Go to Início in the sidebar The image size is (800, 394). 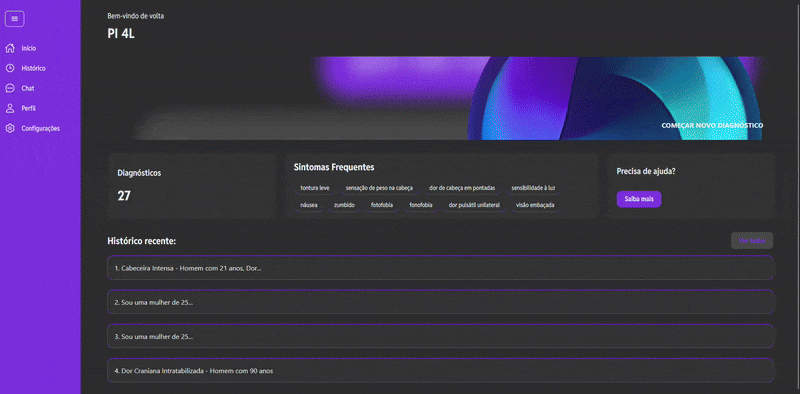(x=29, y=48)
